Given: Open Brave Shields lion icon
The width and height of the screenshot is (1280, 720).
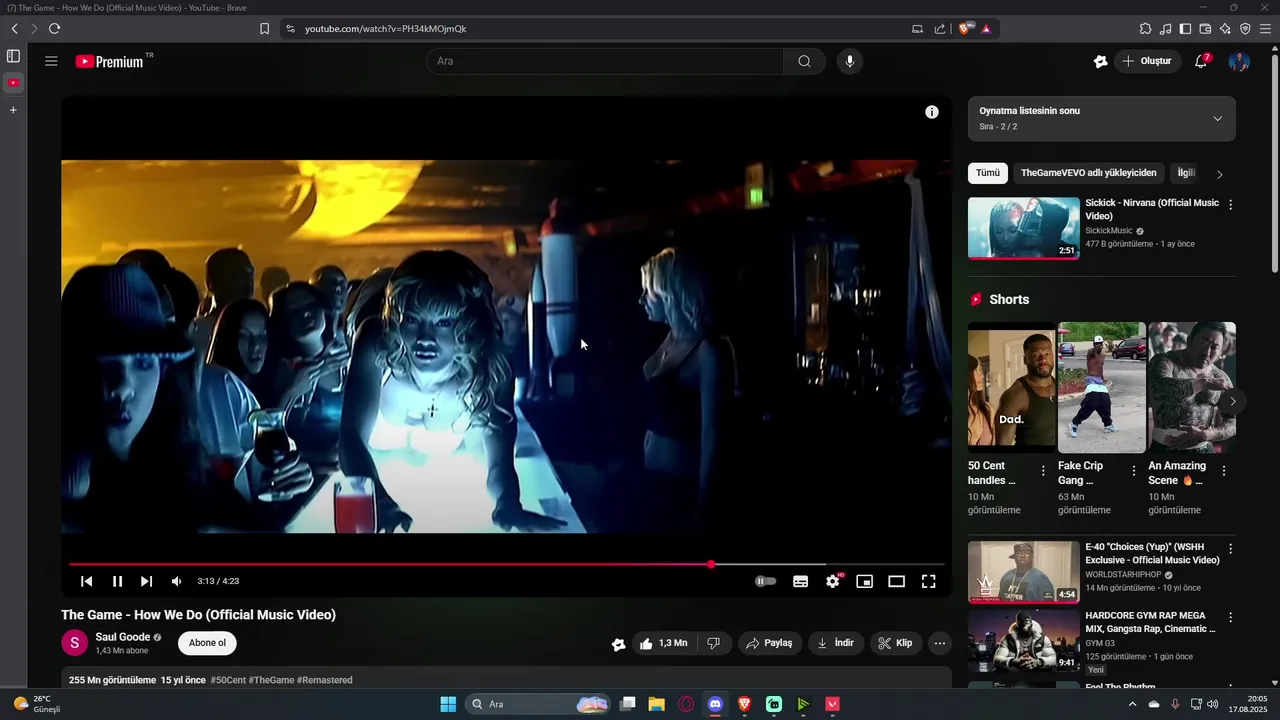Looking at the screenshot, I should click(x=964, y=29).
